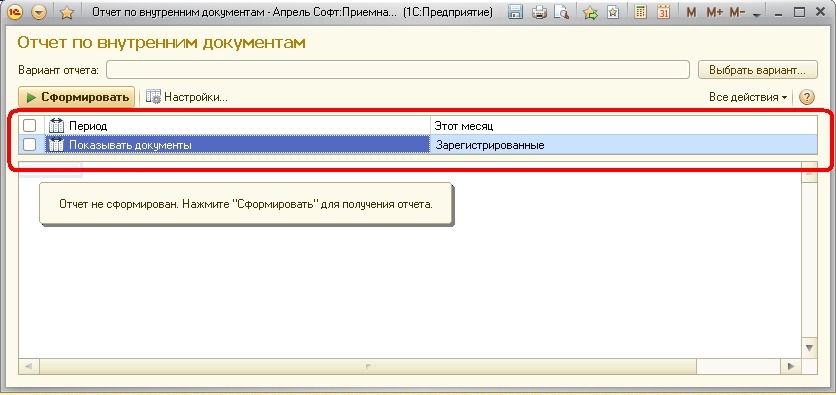Viewport: 836px width, 395px height.
Task: Click the vertical scrollbar down arrow
Action: (809, 348)
